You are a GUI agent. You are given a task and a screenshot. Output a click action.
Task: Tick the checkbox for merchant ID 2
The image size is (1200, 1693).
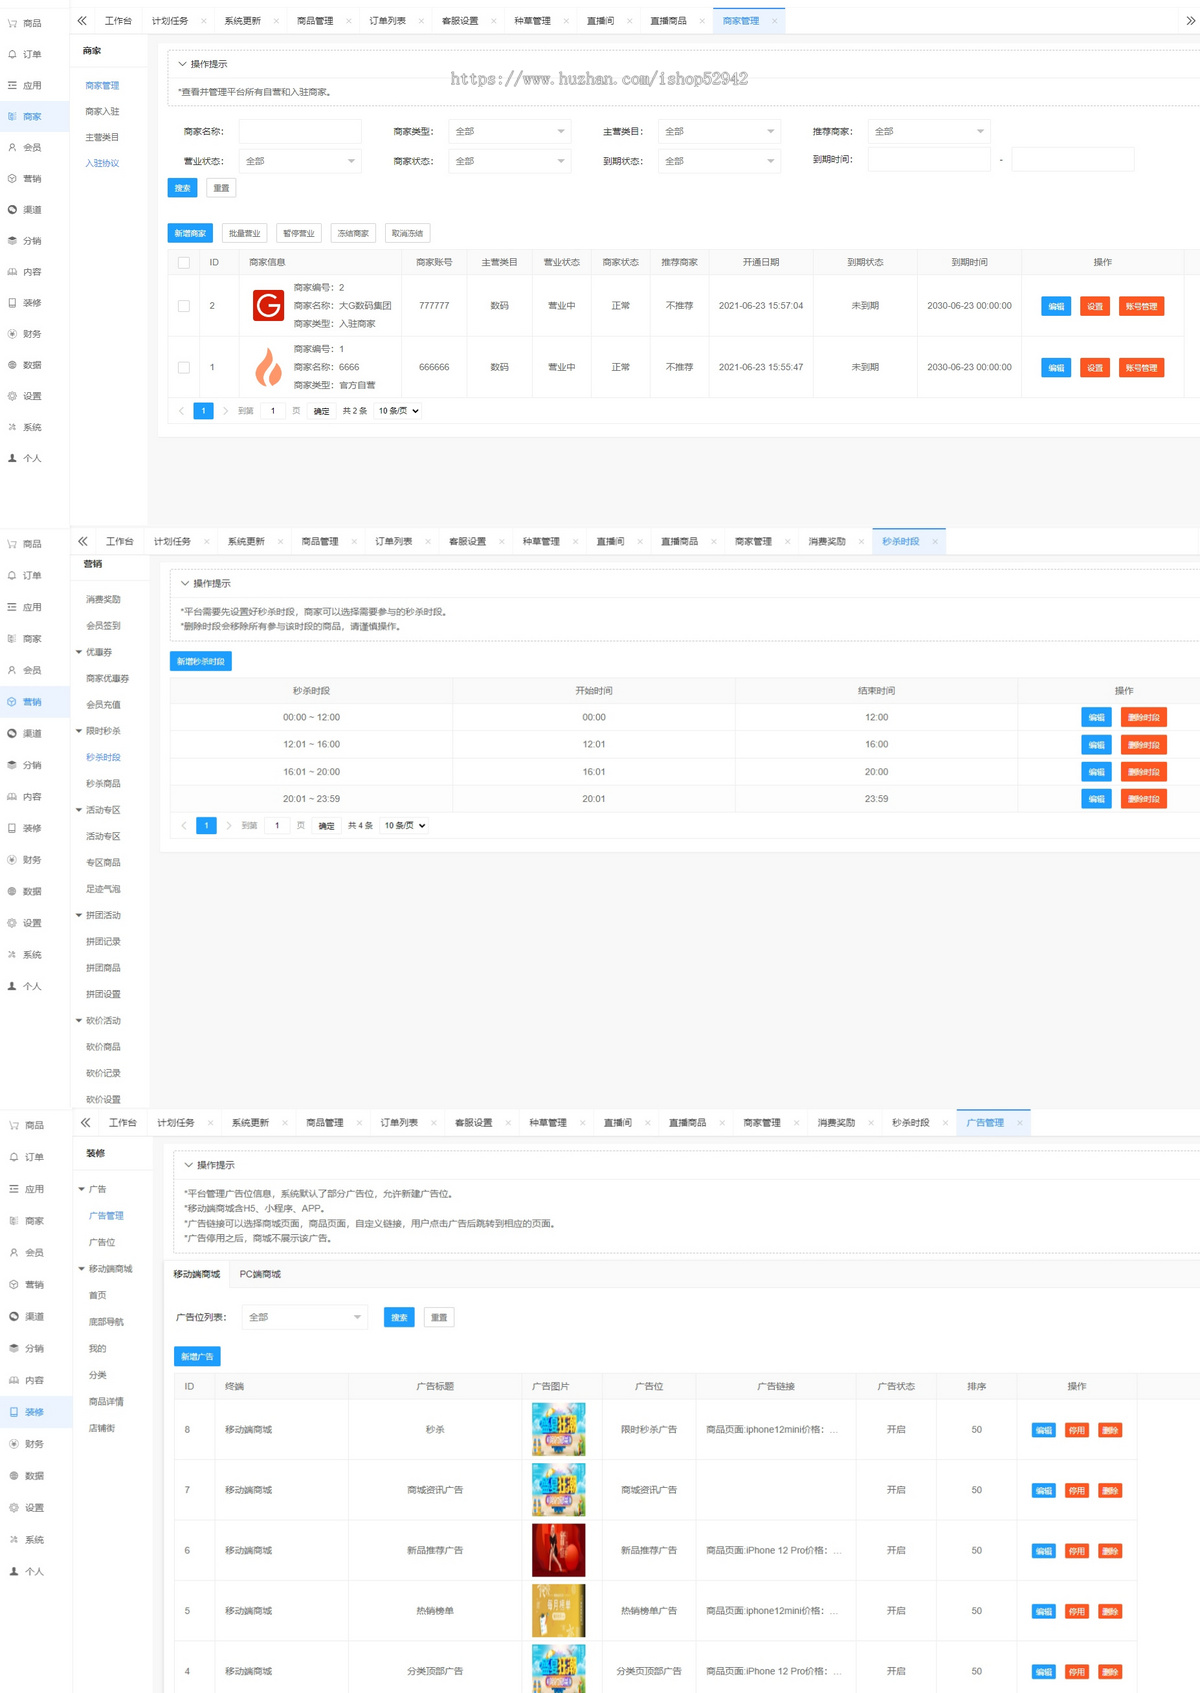coord(184,306)
